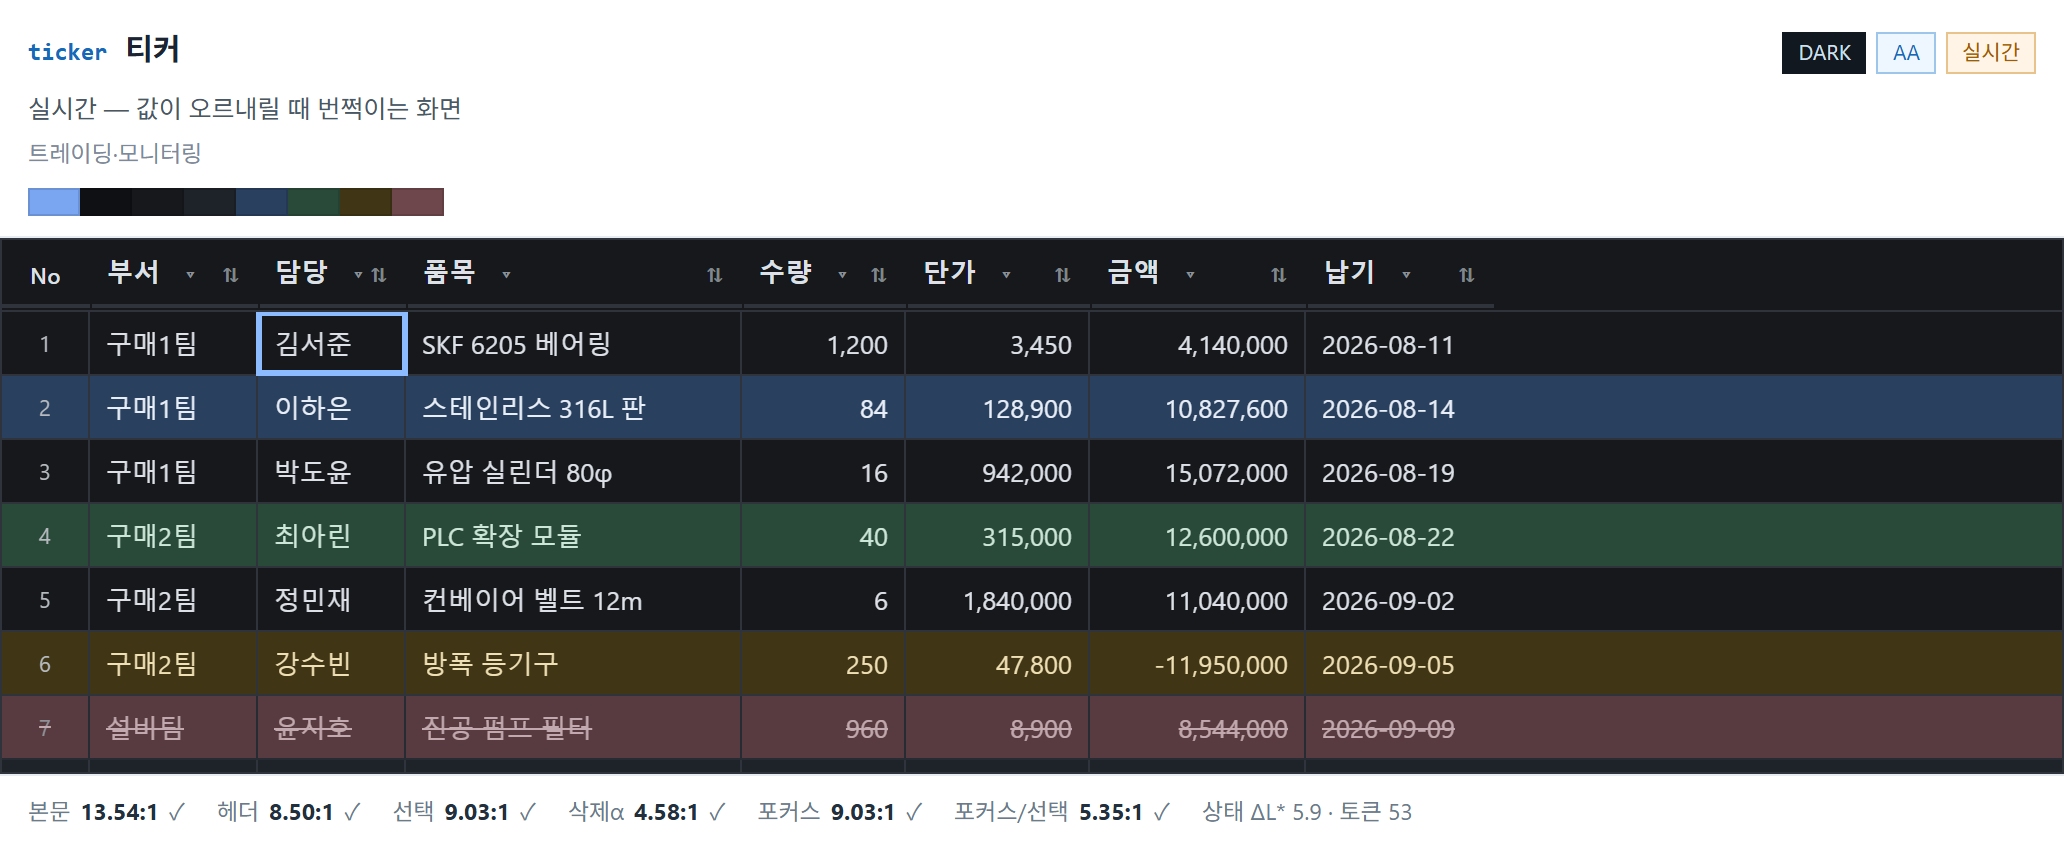The height and width of the screenshot is (850, 2064).
Task: Toggle the DARK theme button
Action: point(1824,53)
